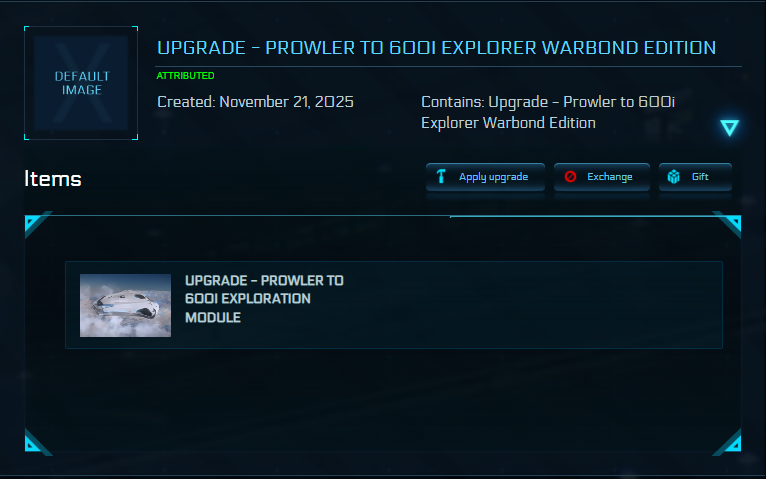Open the 600i ship thumbnail image
This screenshot has width=766, height=479.
[x=125, y=304]
